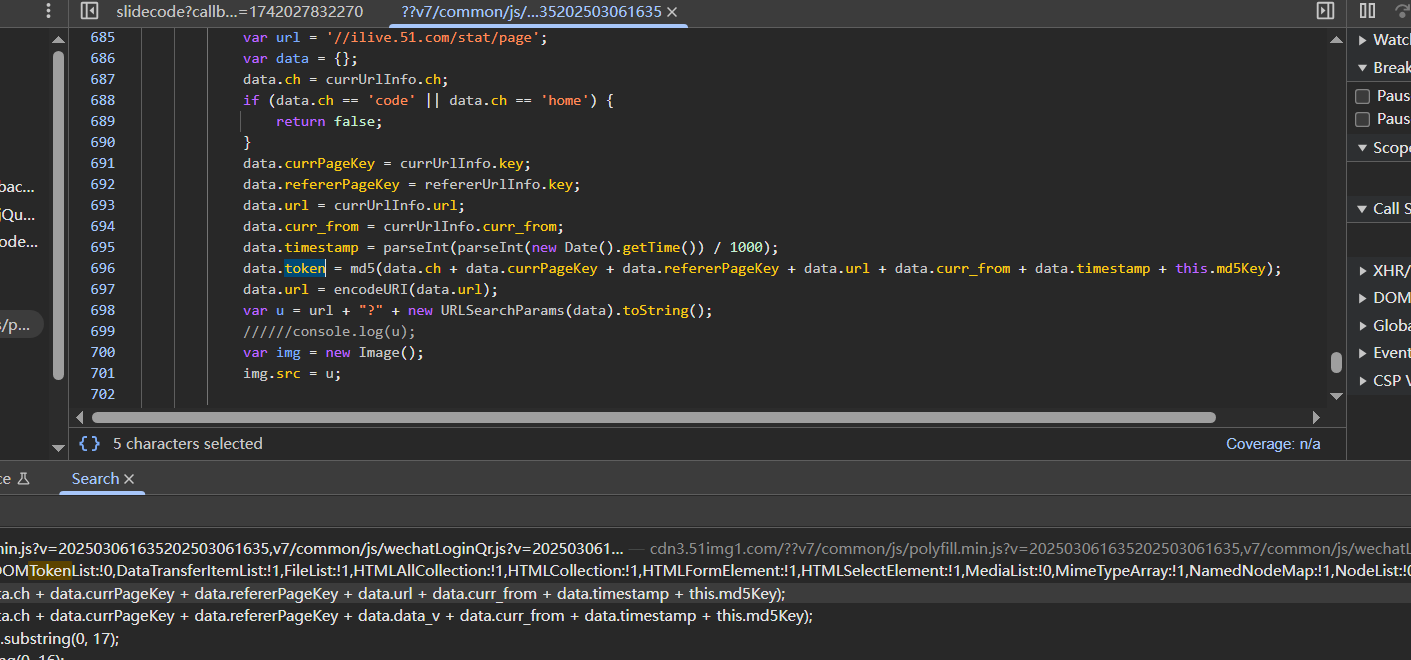Image resolution: width=1411 pixels, height=660 pixels.
Task: Click the step over icon
Action: 1401,12
